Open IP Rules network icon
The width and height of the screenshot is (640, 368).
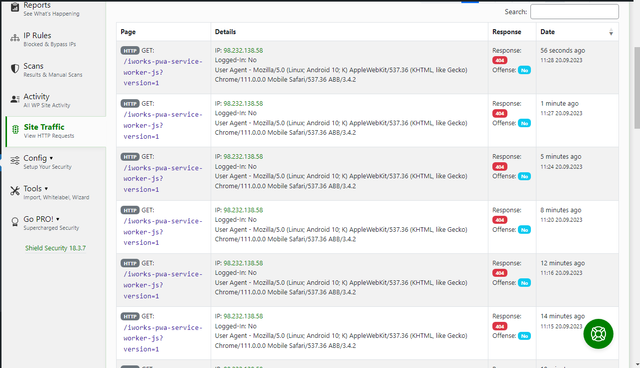pyautogui.click(x=15, y=38)
